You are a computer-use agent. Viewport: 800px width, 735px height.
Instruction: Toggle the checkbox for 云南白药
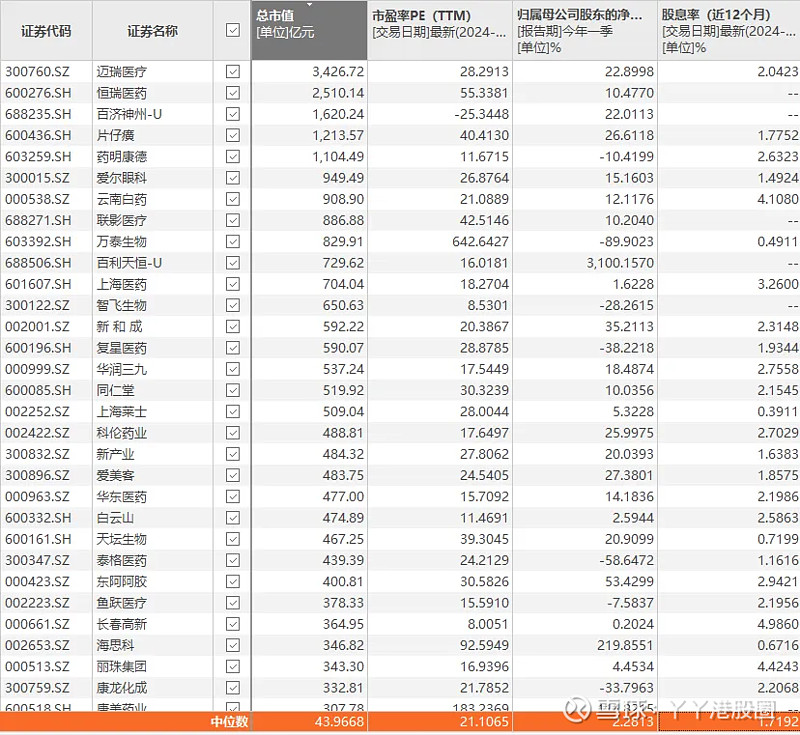coord(233,199)
